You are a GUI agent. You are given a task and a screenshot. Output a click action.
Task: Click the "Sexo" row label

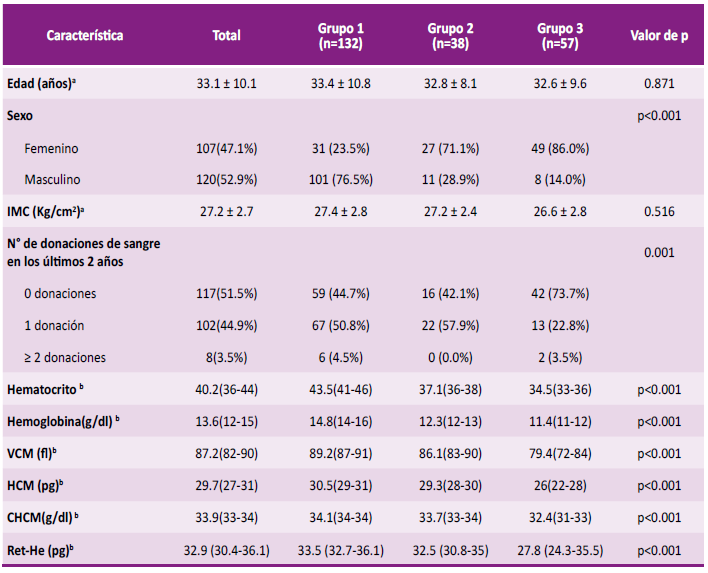20,116
